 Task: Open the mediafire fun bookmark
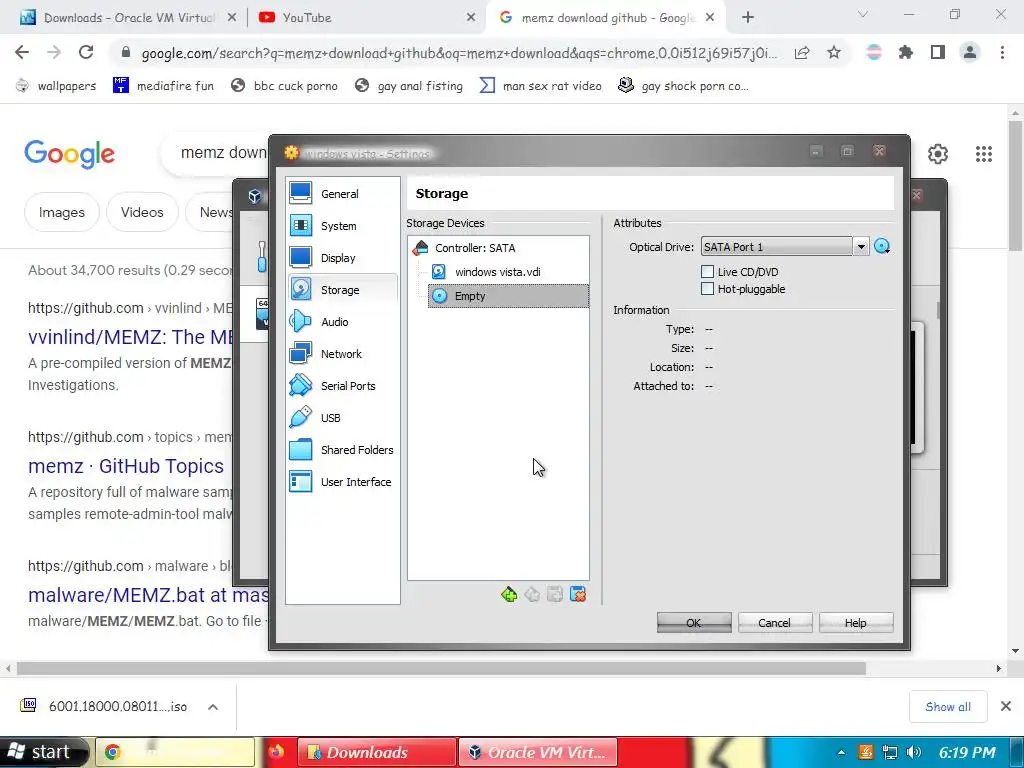[x=164, y=86]
